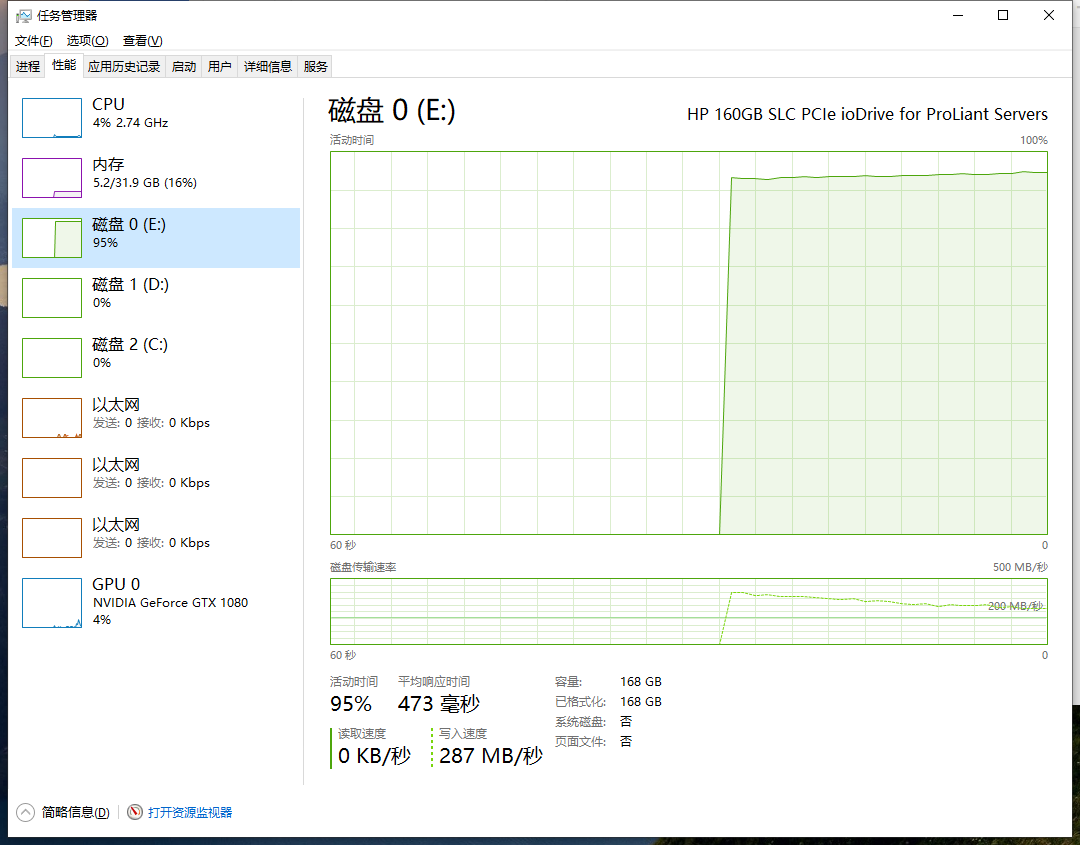Select the 内存 memory usage thumbnail

click(52, 178)
